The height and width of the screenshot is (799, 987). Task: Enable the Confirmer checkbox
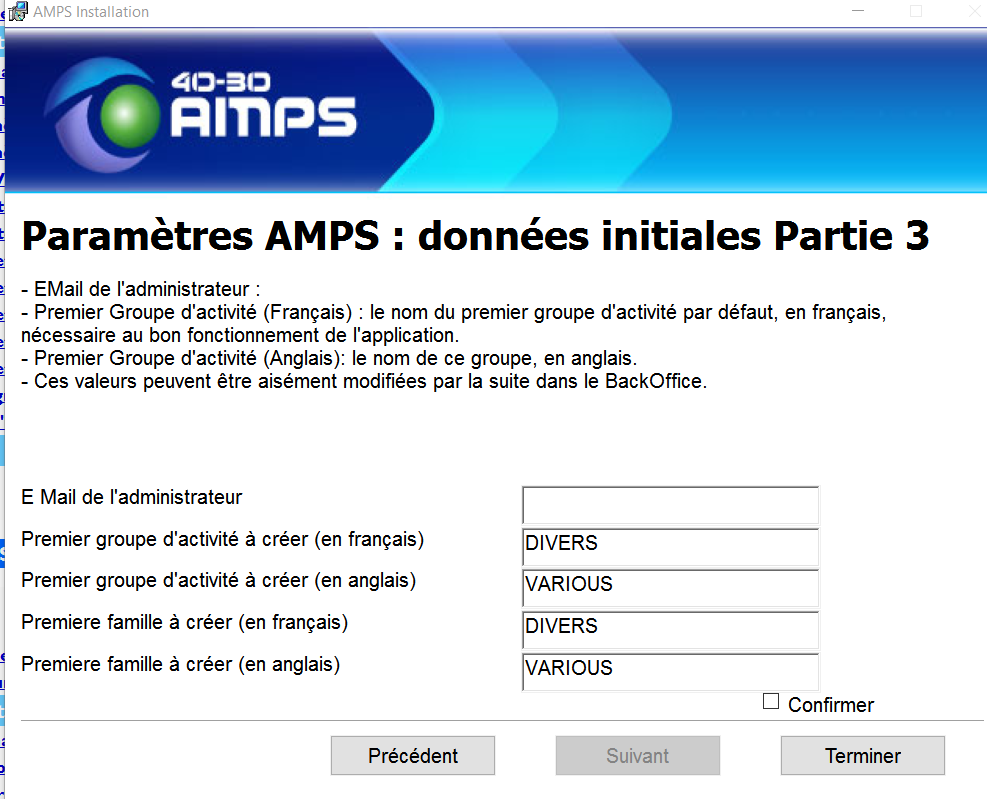[x=771, y=702]
